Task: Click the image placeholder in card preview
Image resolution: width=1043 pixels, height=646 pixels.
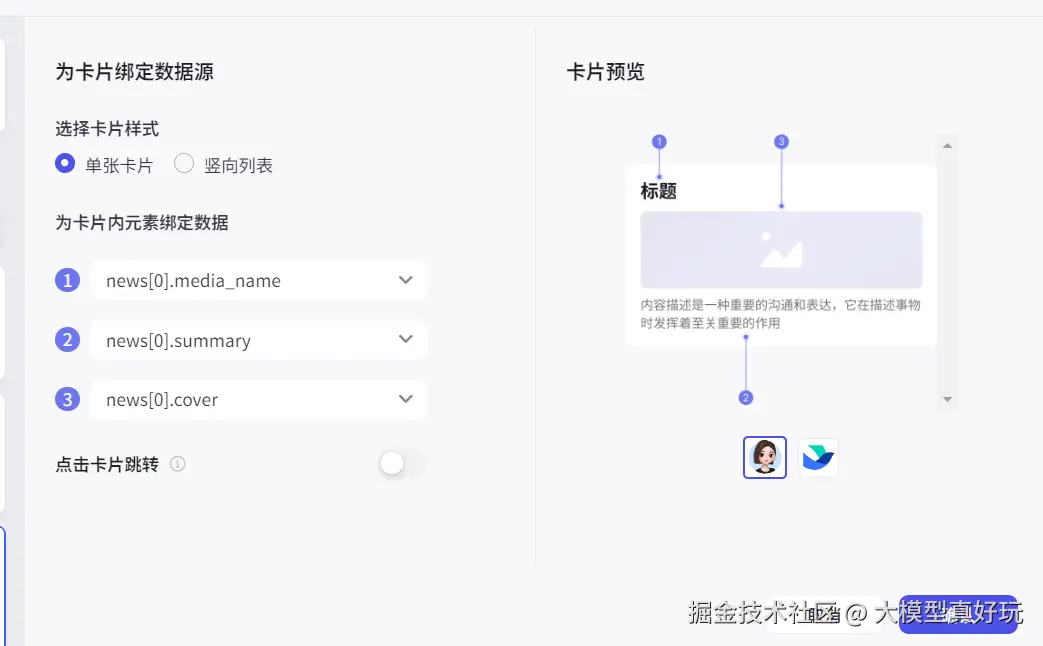Action: point(782,250)
